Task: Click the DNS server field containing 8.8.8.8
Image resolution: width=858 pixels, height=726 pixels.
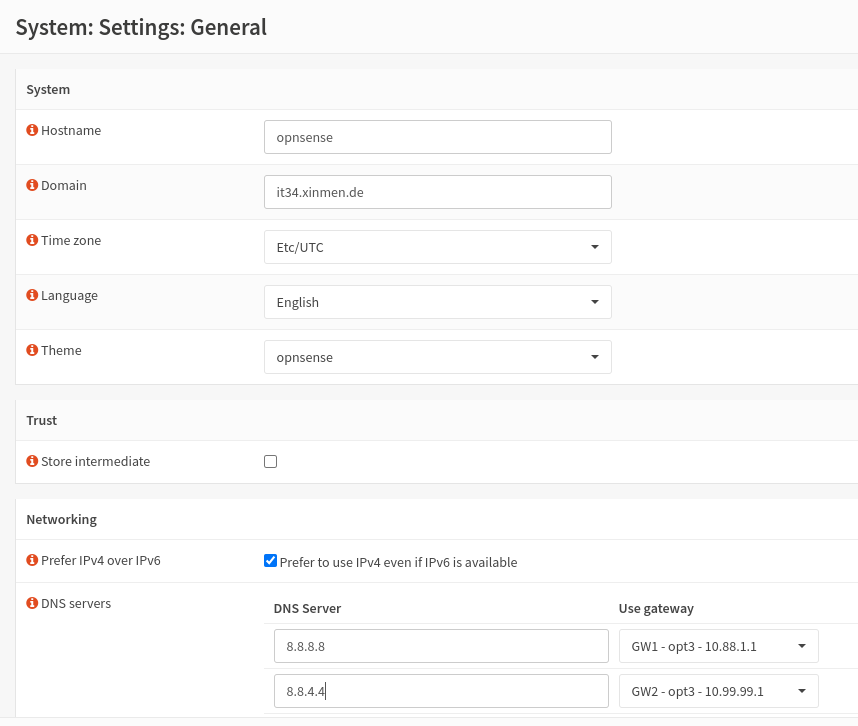Action: 440,645
